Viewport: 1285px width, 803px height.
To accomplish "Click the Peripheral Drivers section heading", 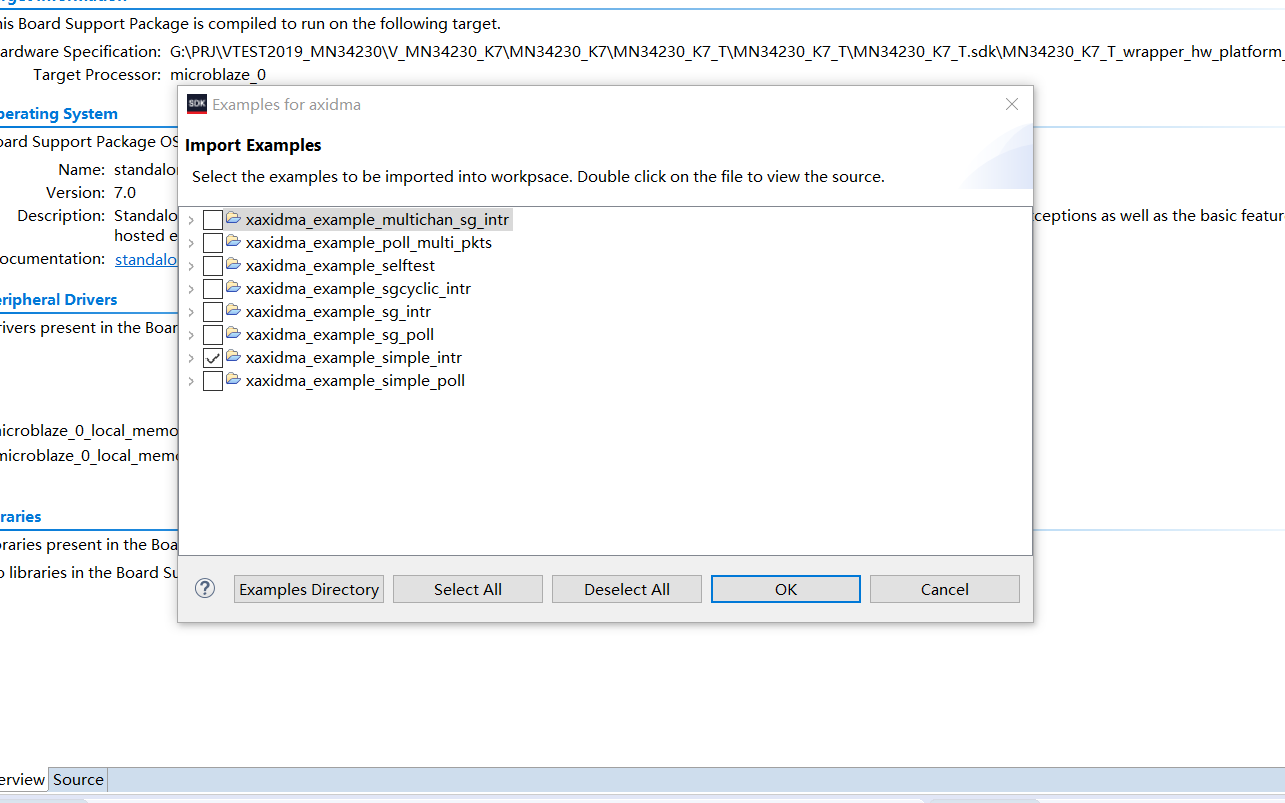I will click(59, 300).
